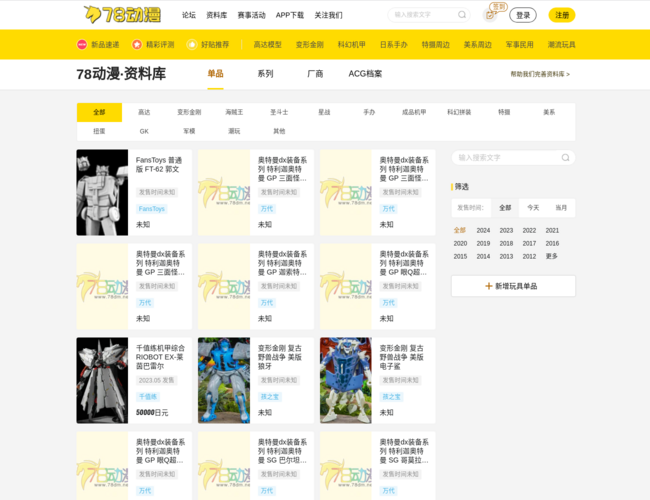Filter by year 2023
Image resolution: width=650 pixels, height=500 pixels.
coord(506,230)
